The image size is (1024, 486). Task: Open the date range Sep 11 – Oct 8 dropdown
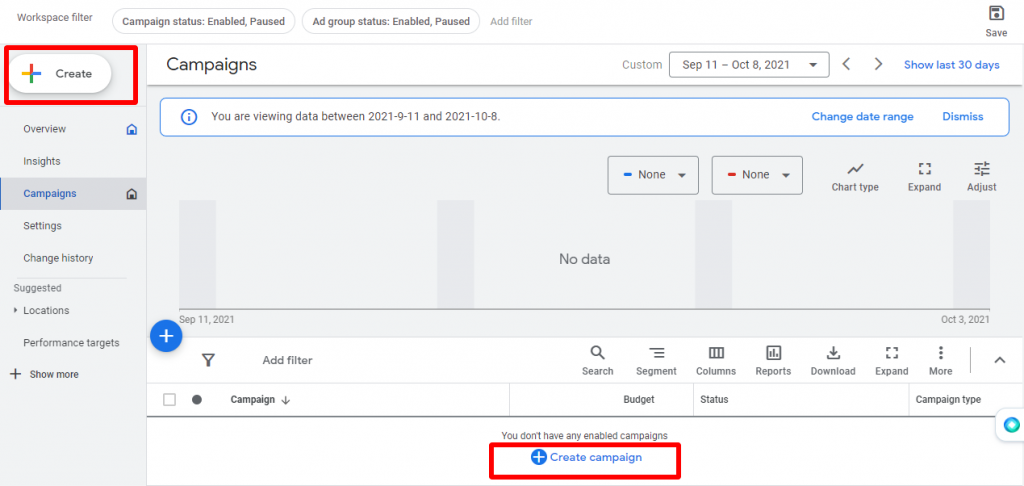click(749, 65)
